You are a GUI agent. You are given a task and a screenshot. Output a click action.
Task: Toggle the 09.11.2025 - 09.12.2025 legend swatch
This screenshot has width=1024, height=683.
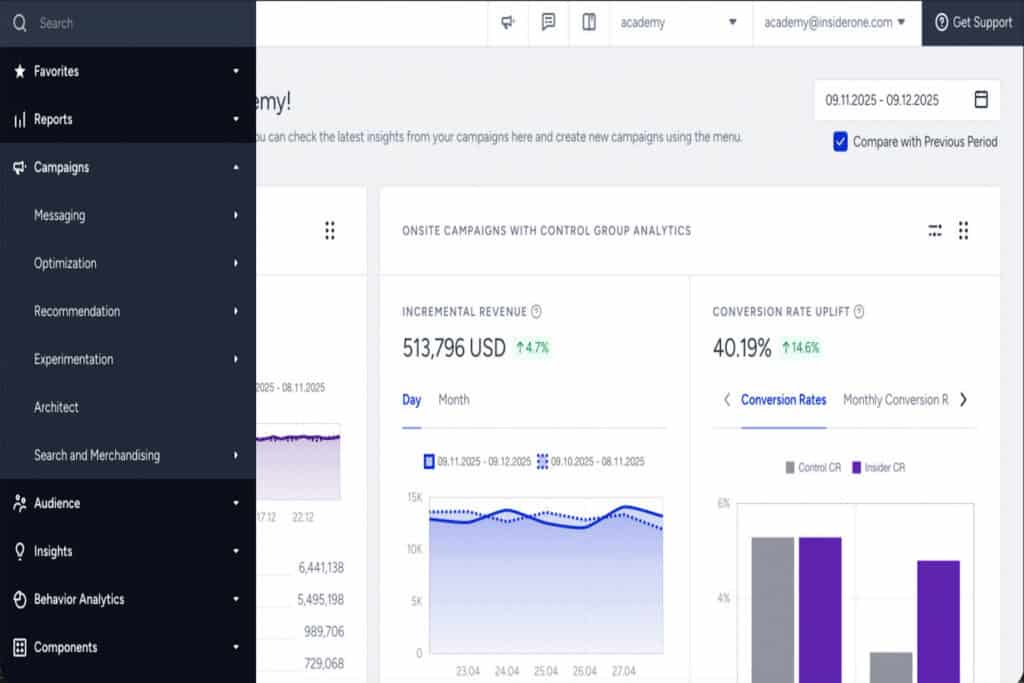[430, 462]
